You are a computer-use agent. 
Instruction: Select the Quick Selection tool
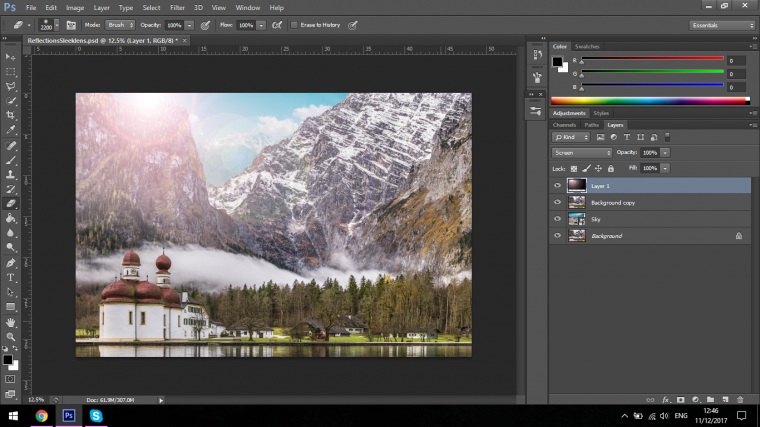pyautogui.click(x=10, y=101)
